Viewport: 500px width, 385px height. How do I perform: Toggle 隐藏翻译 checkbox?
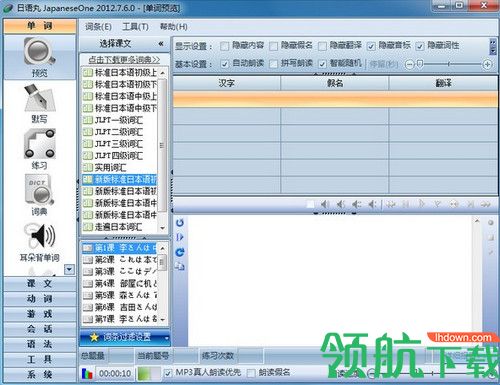pyautogui.click(x=322, y=46)
